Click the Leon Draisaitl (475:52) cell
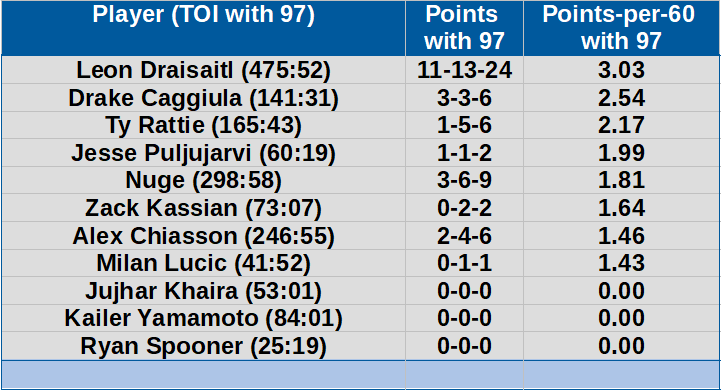The image size is (721, 392). (x=203, y=70)
